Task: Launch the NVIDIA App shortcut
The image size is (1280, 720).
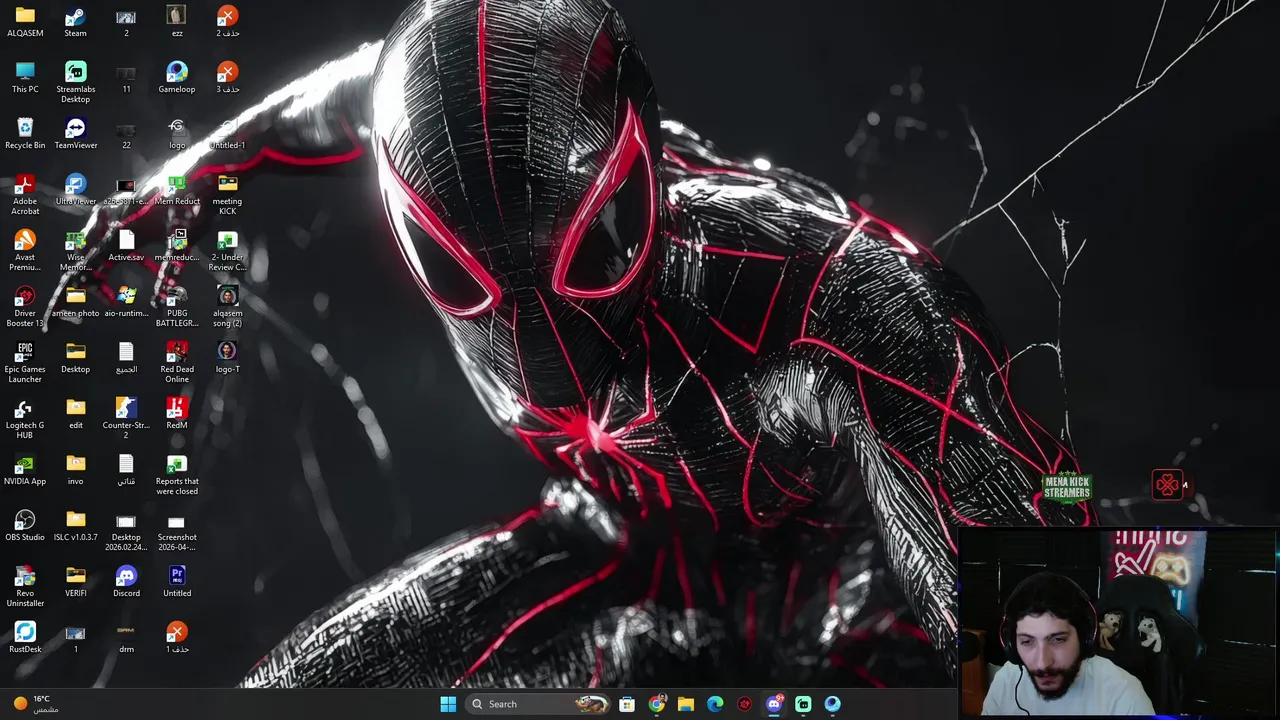Action: [x=25, y=469]
